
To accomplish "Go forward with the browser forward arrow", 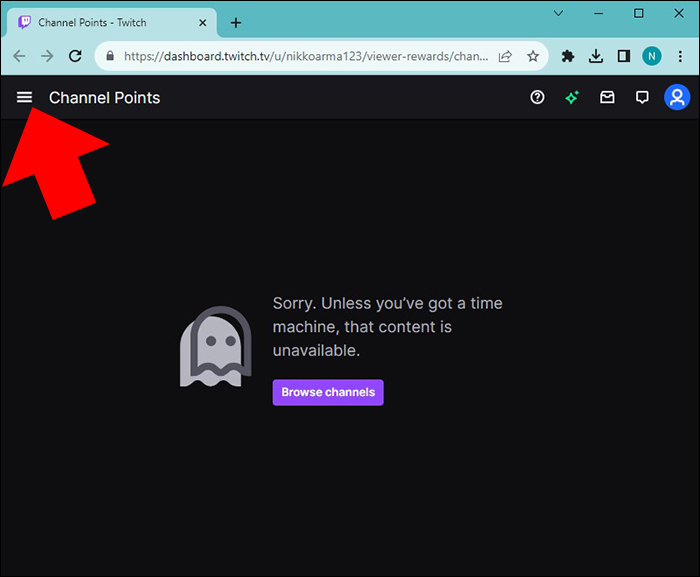I will [x=47, y=56].
